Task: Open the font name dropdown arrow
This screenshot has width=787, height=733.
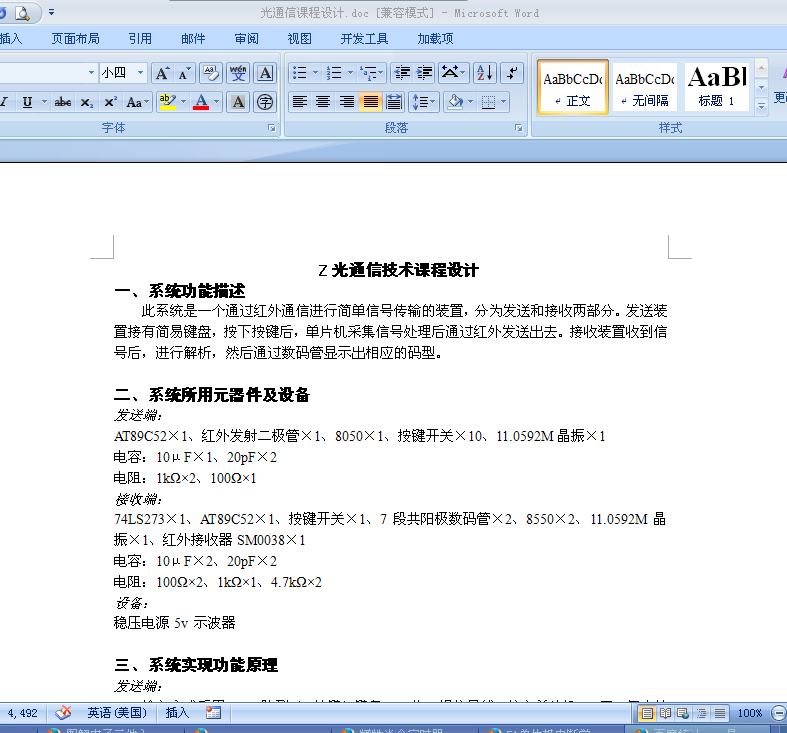Action: pyautogui.click(x=91, y=73)
